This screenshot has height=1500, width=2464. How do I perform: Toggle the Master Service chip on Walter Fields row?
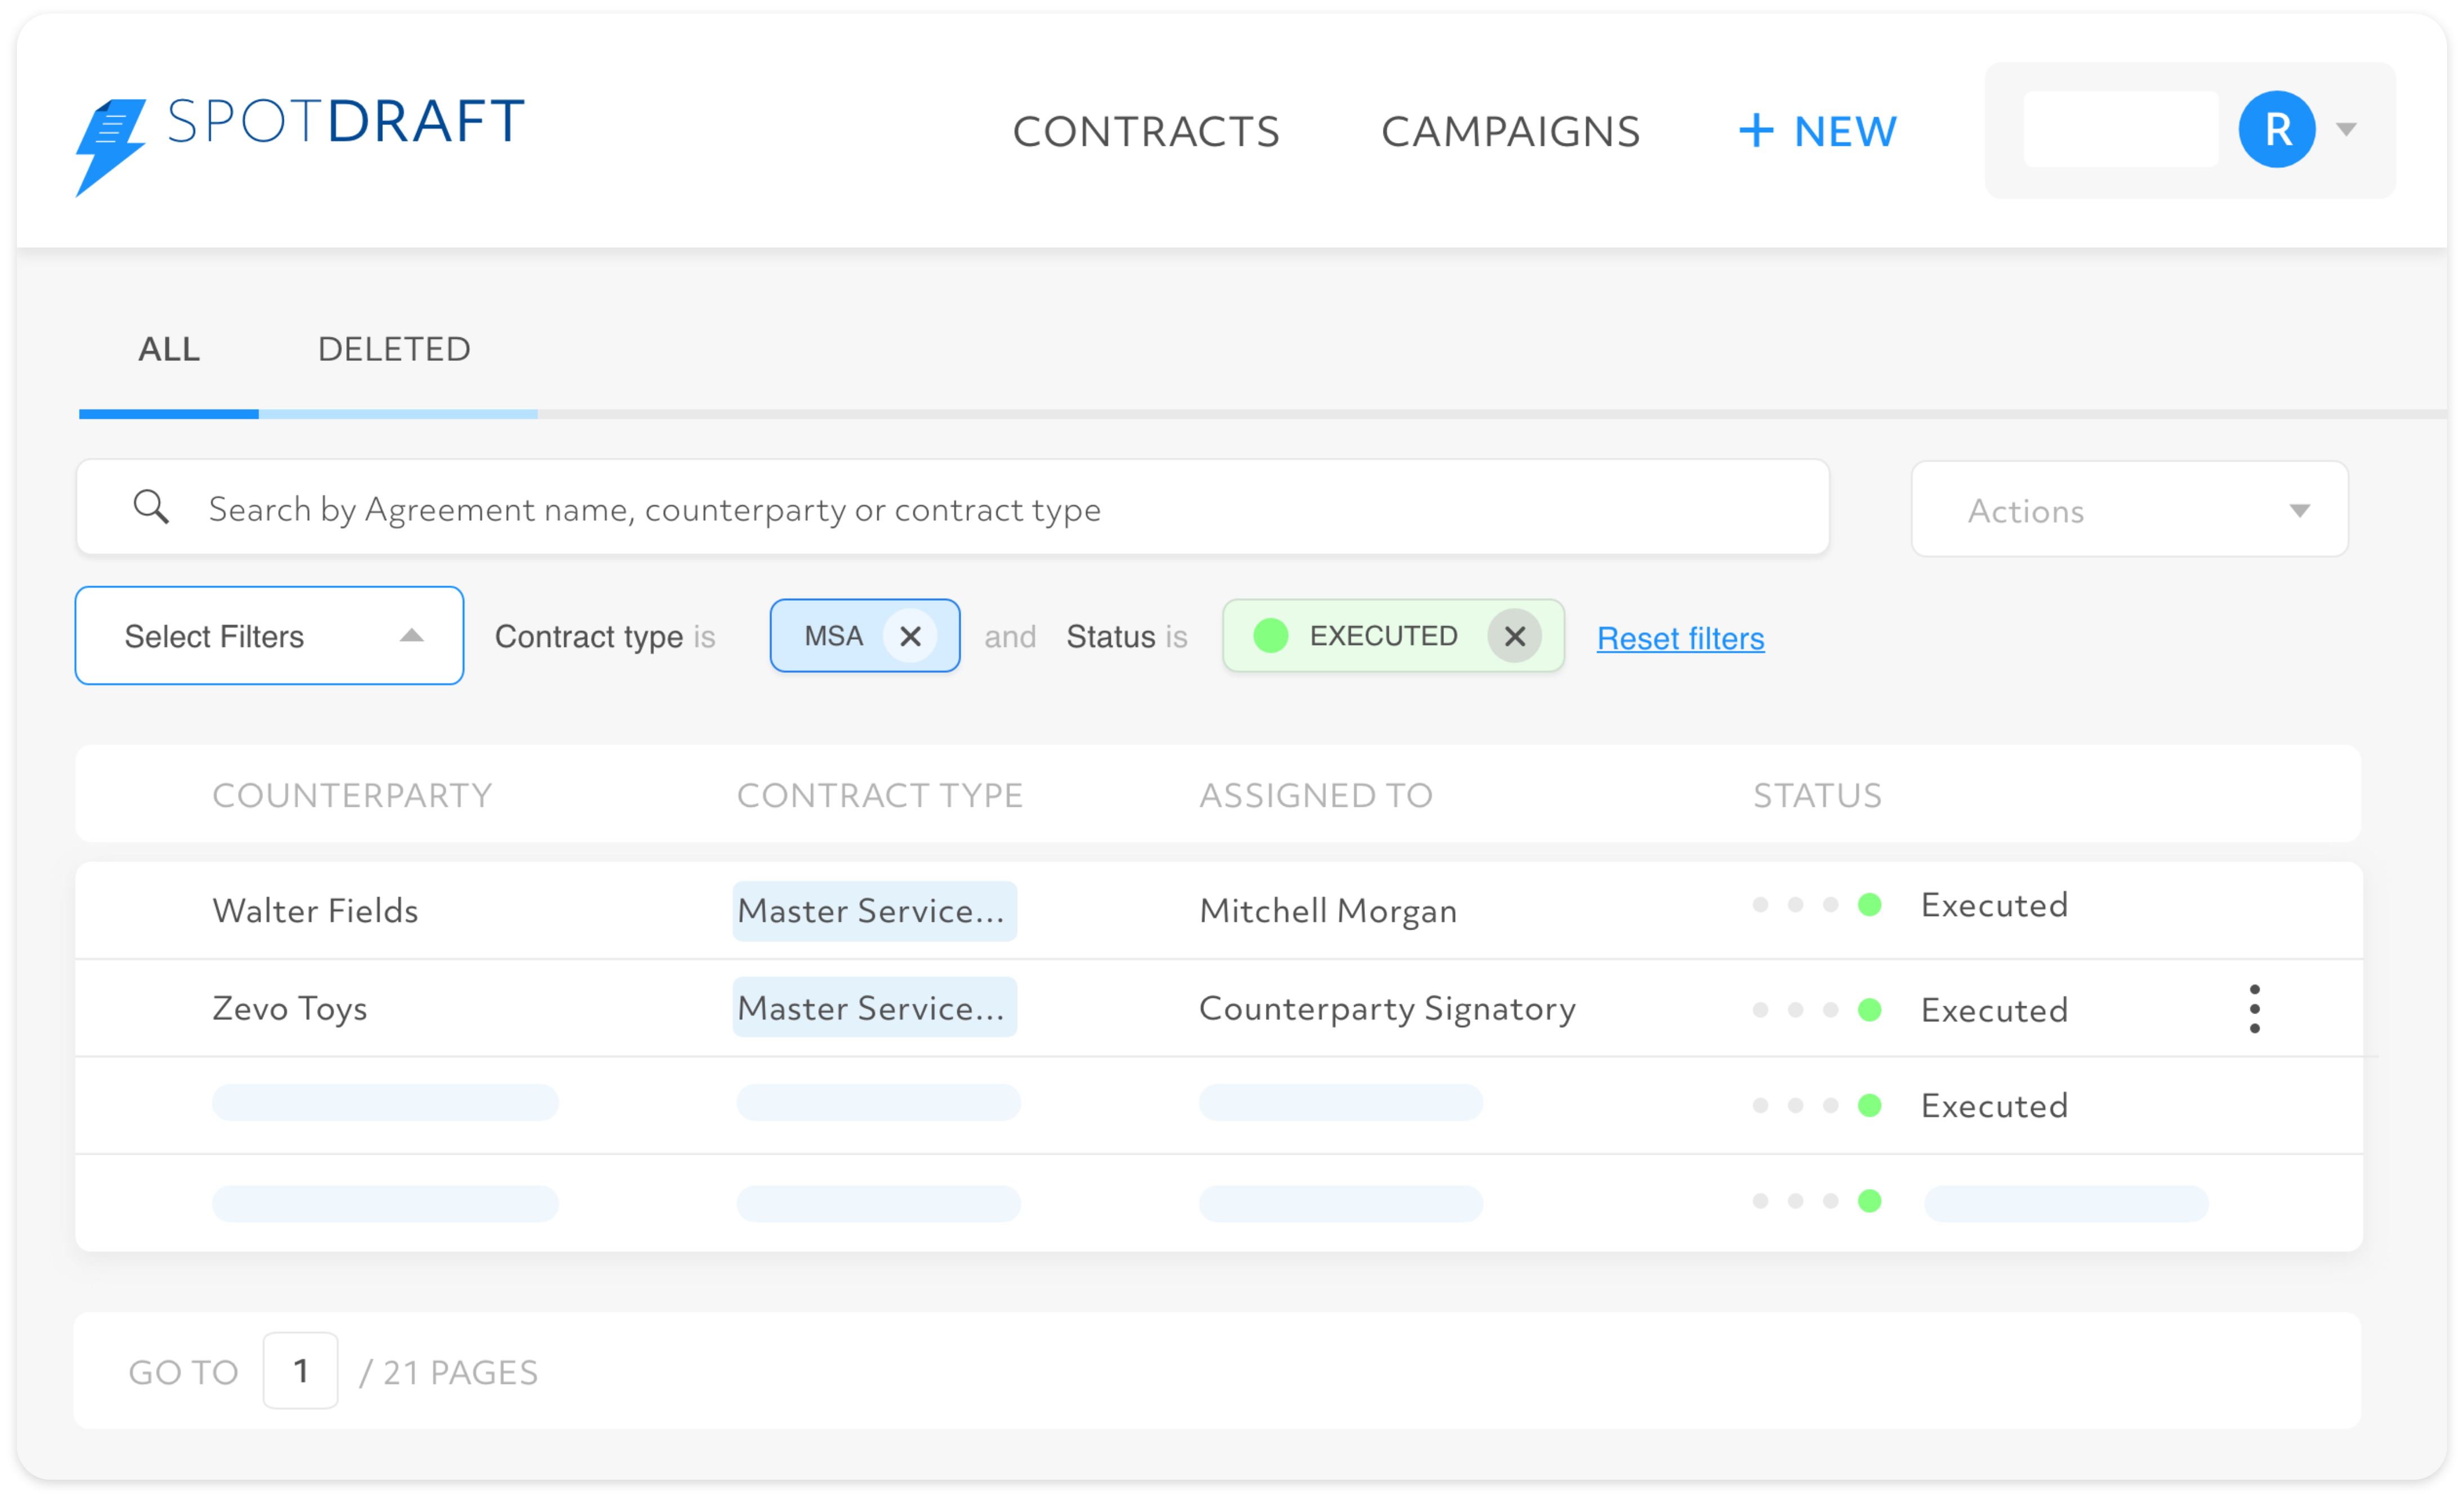874,910
